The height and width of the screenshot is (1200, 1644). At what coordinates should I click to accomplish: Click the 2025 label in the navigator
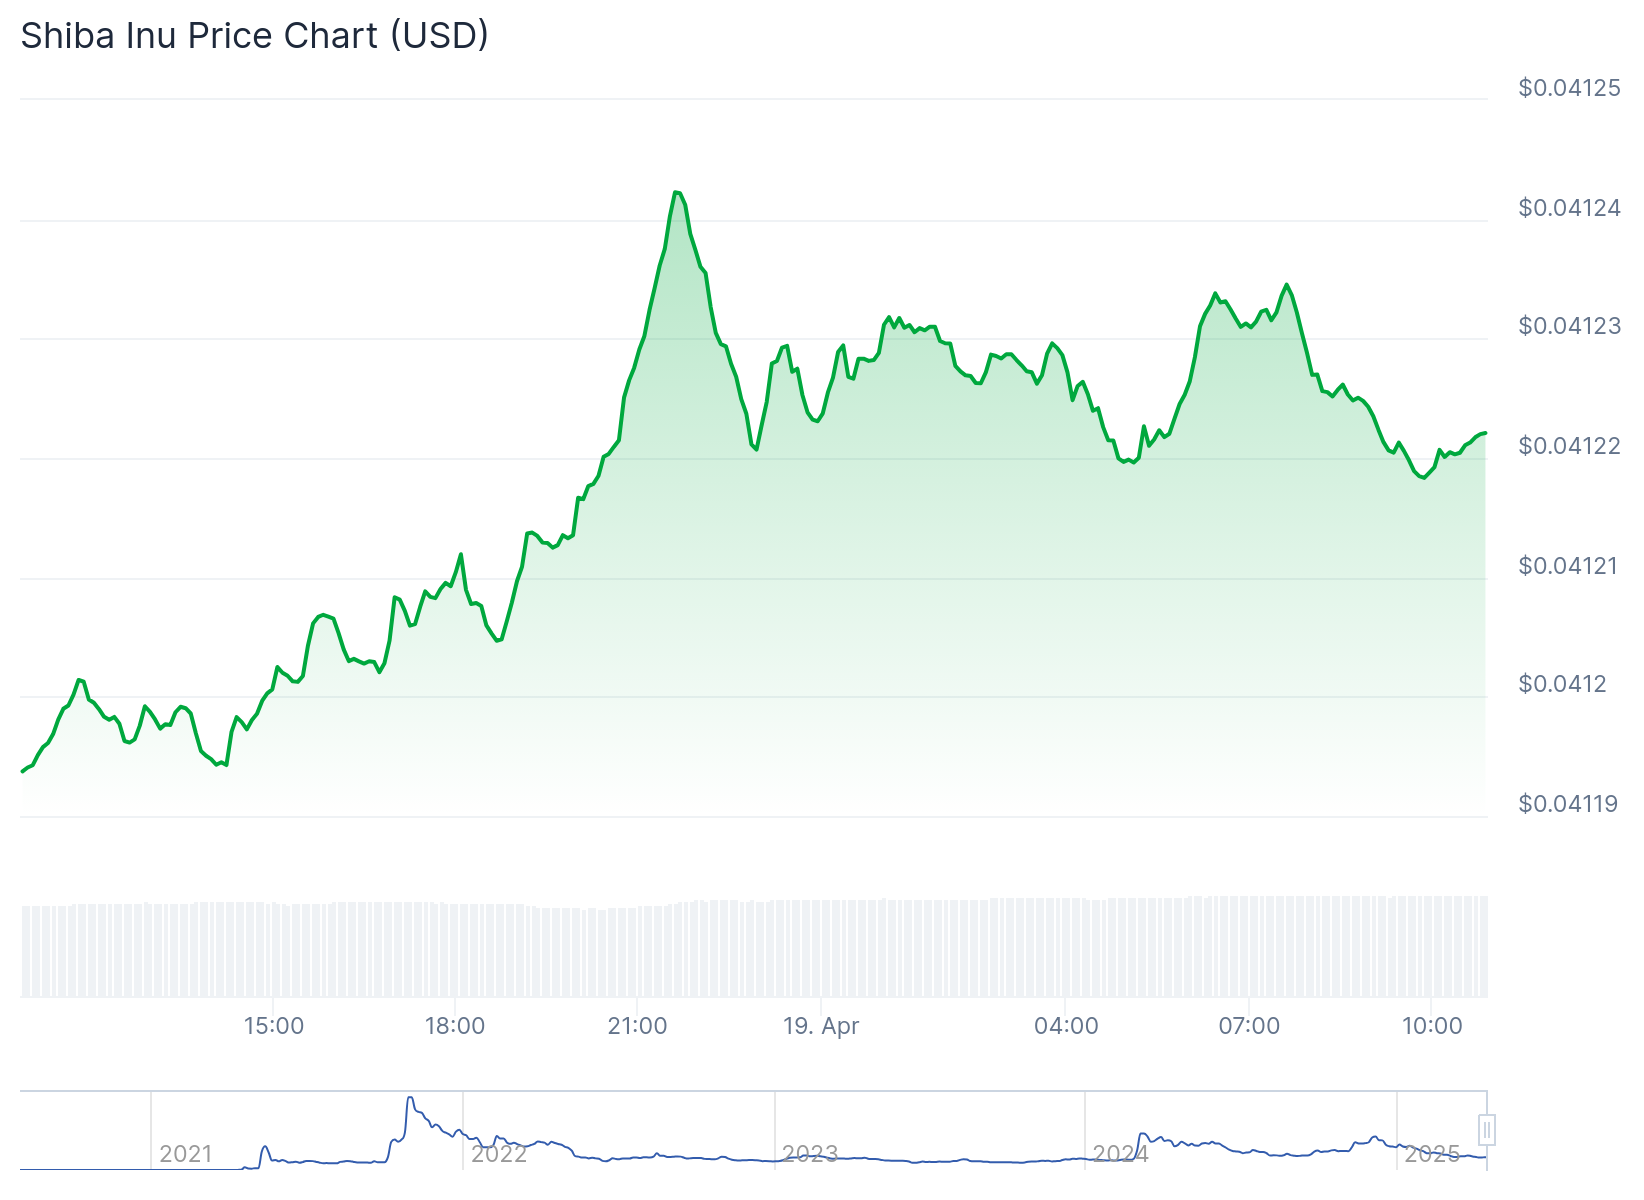pyautogui.click(x=1431, y=1154)
